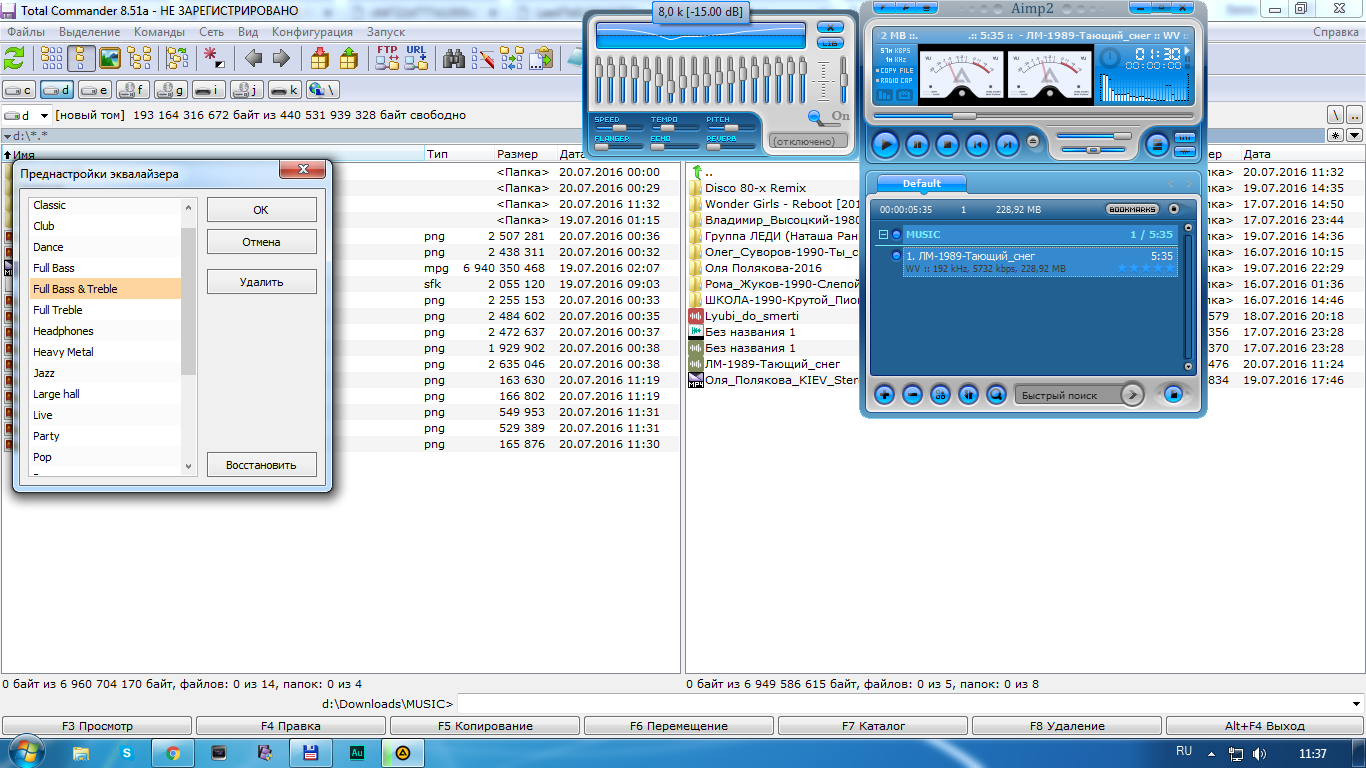
Task: Toggle COPY FILE option in Aimp2
Action: coord(896,71)
